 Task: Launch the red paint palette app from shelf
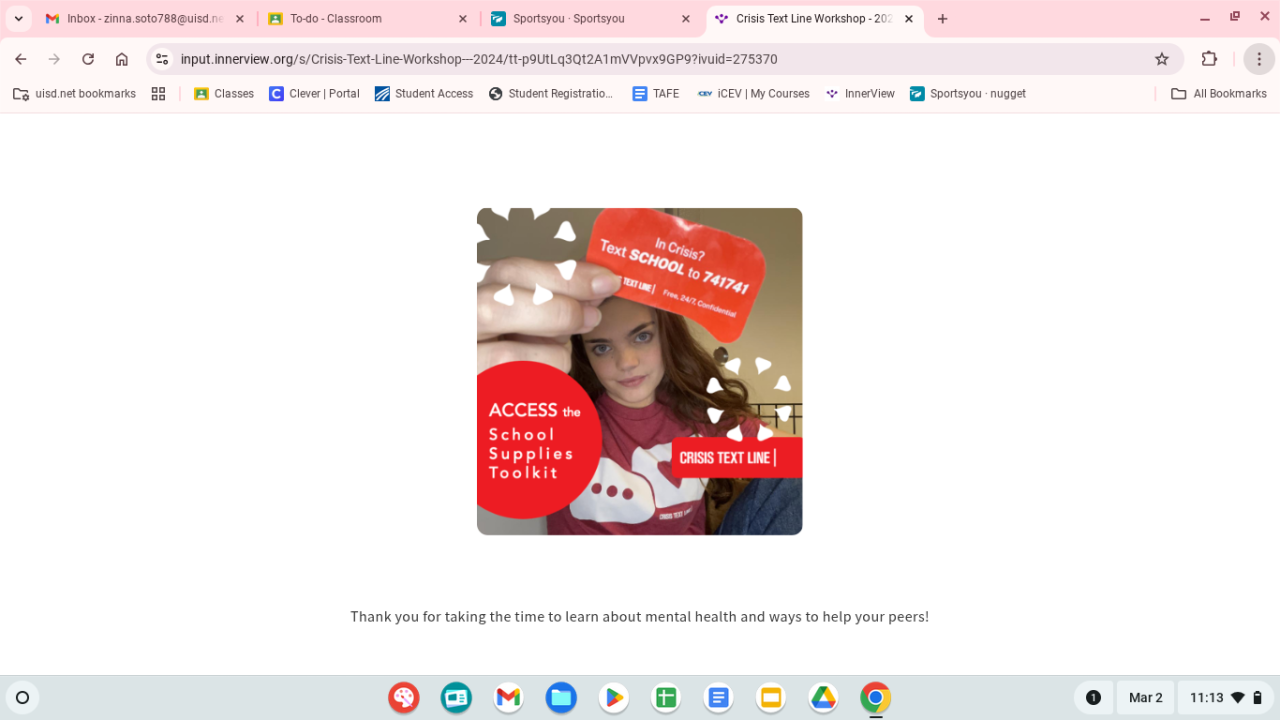[x=404, y=698]
